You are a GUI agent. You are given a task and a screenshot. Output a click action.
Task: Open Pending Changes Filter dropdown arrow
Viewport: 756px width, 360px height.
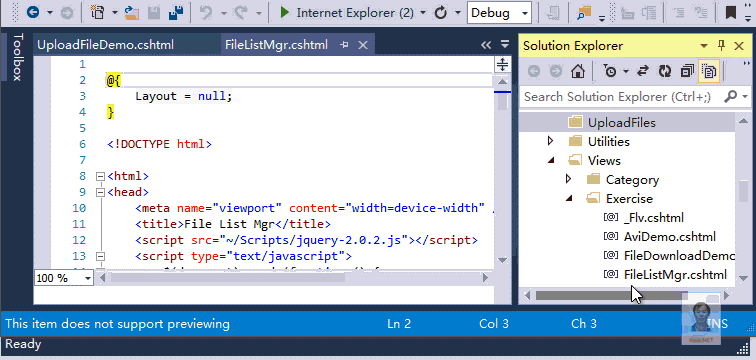[x=626, y=72]
